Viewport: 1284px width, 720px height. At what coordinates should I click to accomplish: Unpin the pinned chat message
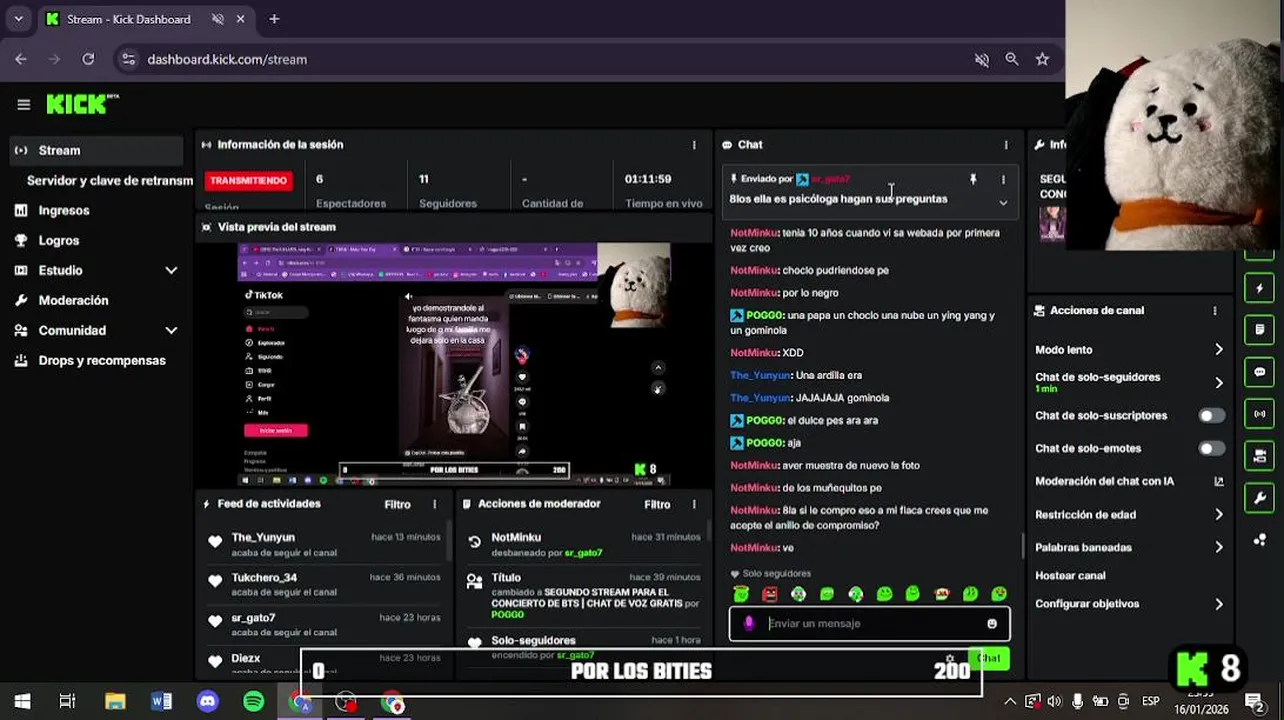pyautogui.click(x=973, y=179)
